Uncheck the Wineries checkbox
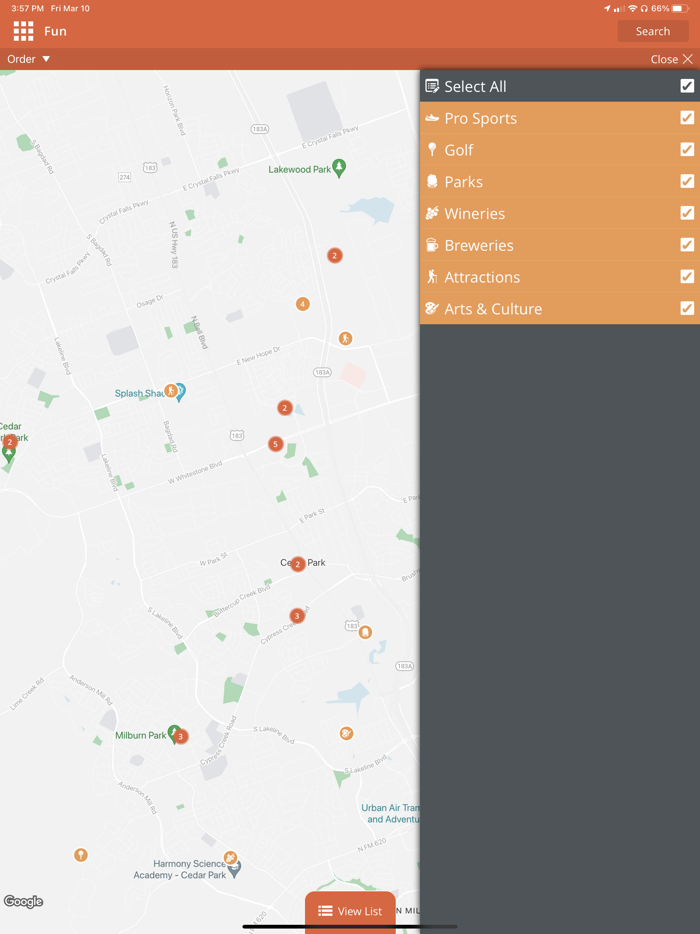Screen dimensions: 700x934 (687, 213)
